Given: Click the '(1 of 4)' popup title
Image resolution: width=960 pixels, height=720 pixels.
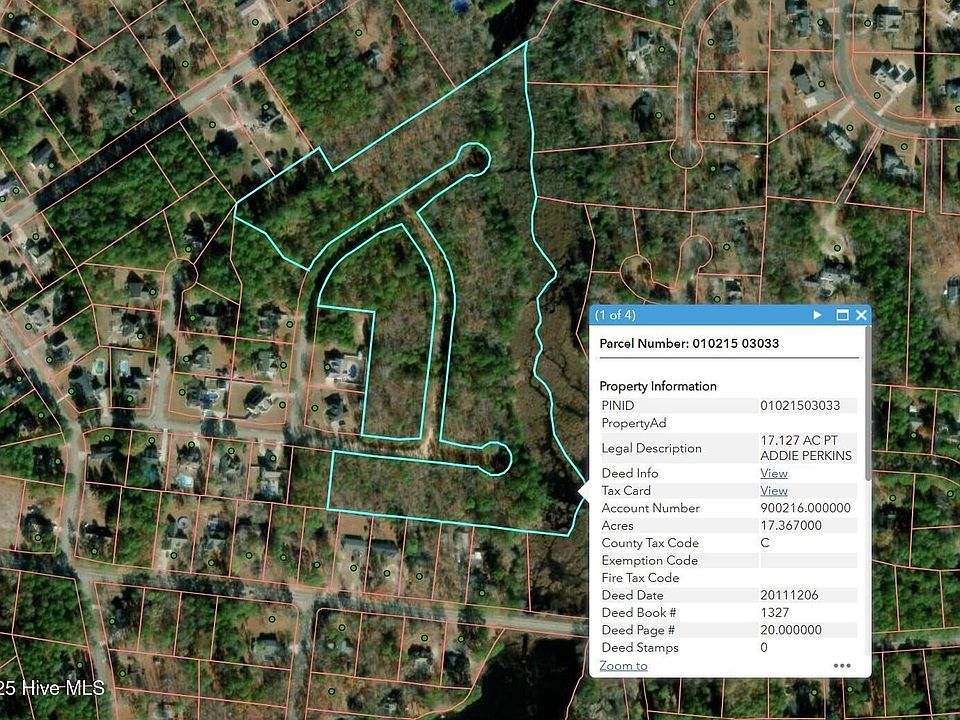Looking at the screenshot, I should (615, 315).
